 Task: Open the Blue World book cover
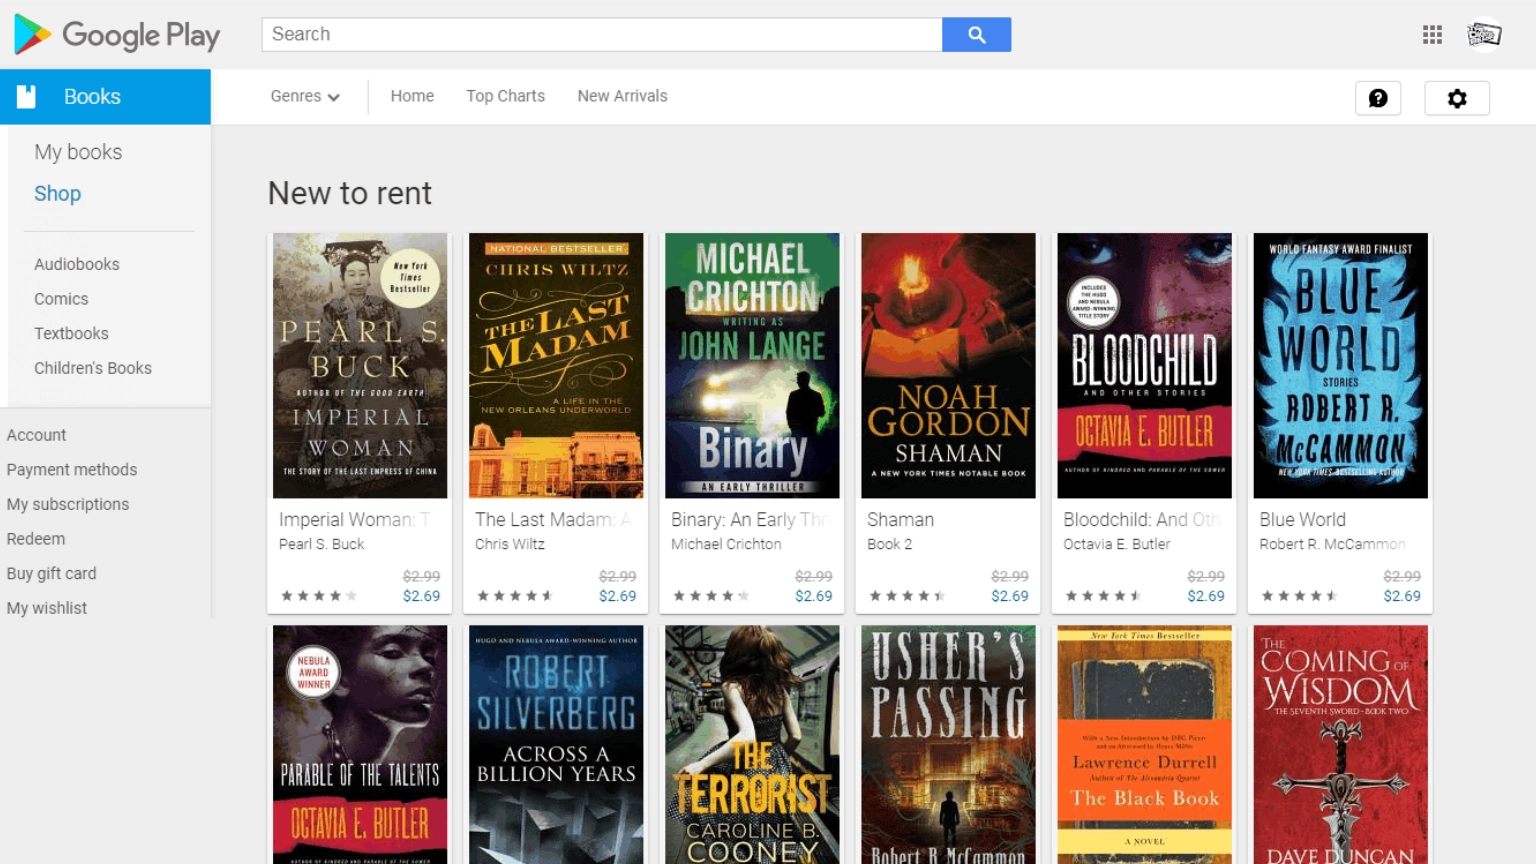[x=1340, y=366]
